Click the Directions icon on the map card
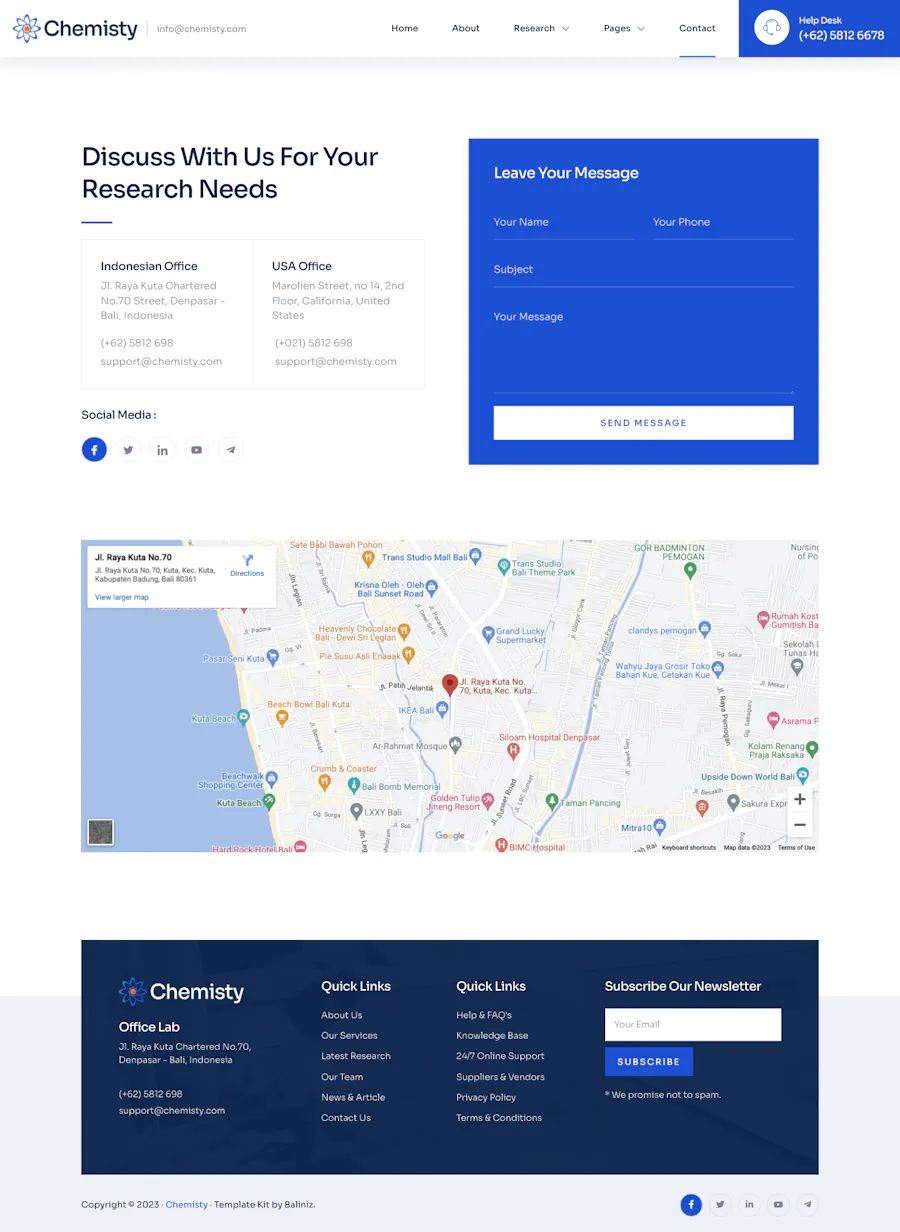Viewport: 900px width, 1232px height. (x=247, y=561)
